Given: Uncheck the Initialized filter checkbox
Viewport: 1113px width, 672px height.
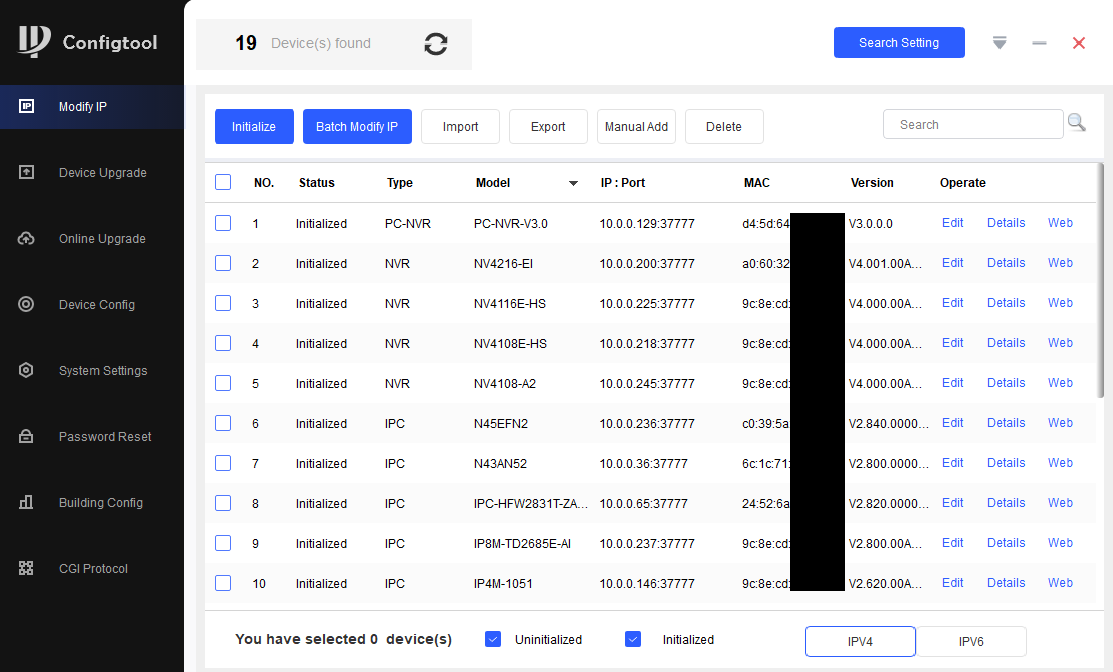Looking at the screenshot, I should [633, 639].
